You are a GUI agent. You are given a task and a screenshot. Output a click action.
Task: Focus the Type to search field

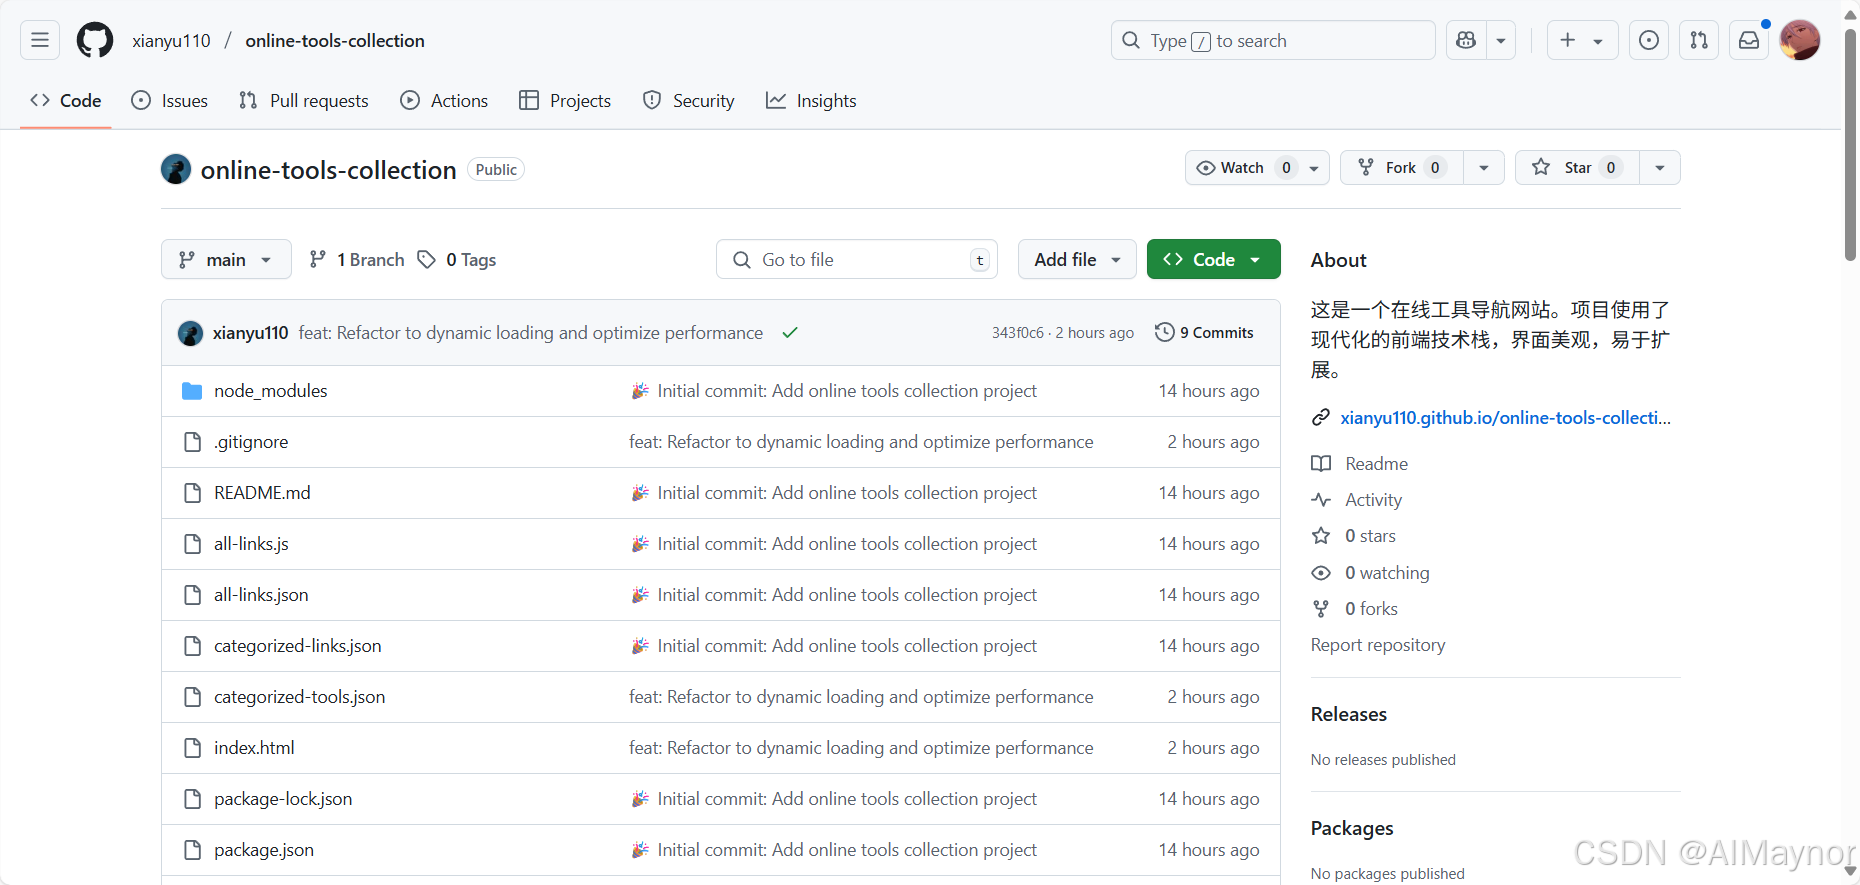tap(1273, 40)
